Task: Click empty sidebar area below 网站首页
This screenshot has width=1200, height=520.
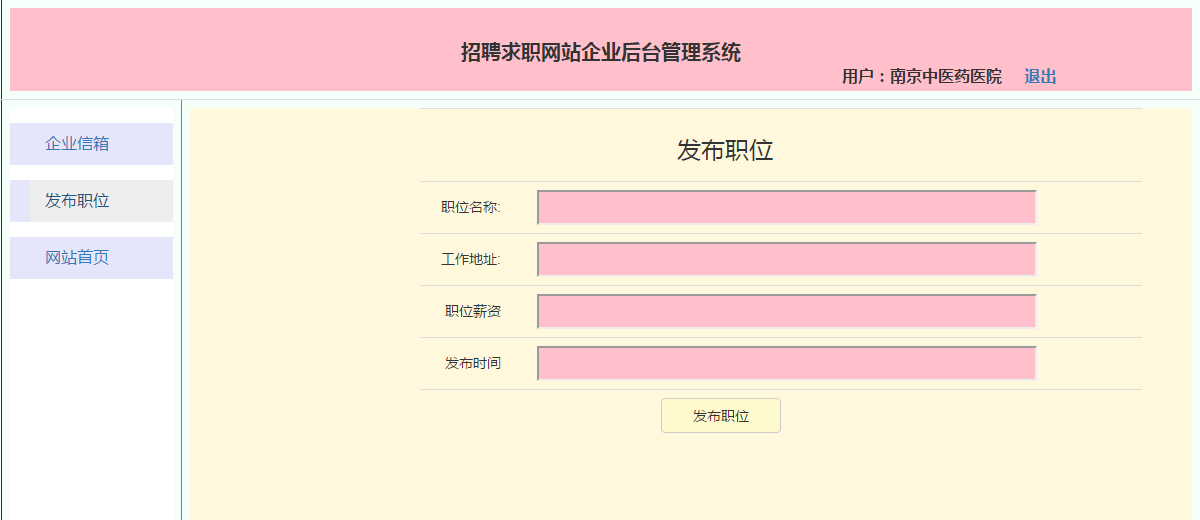Action: (x=90, y=400)
